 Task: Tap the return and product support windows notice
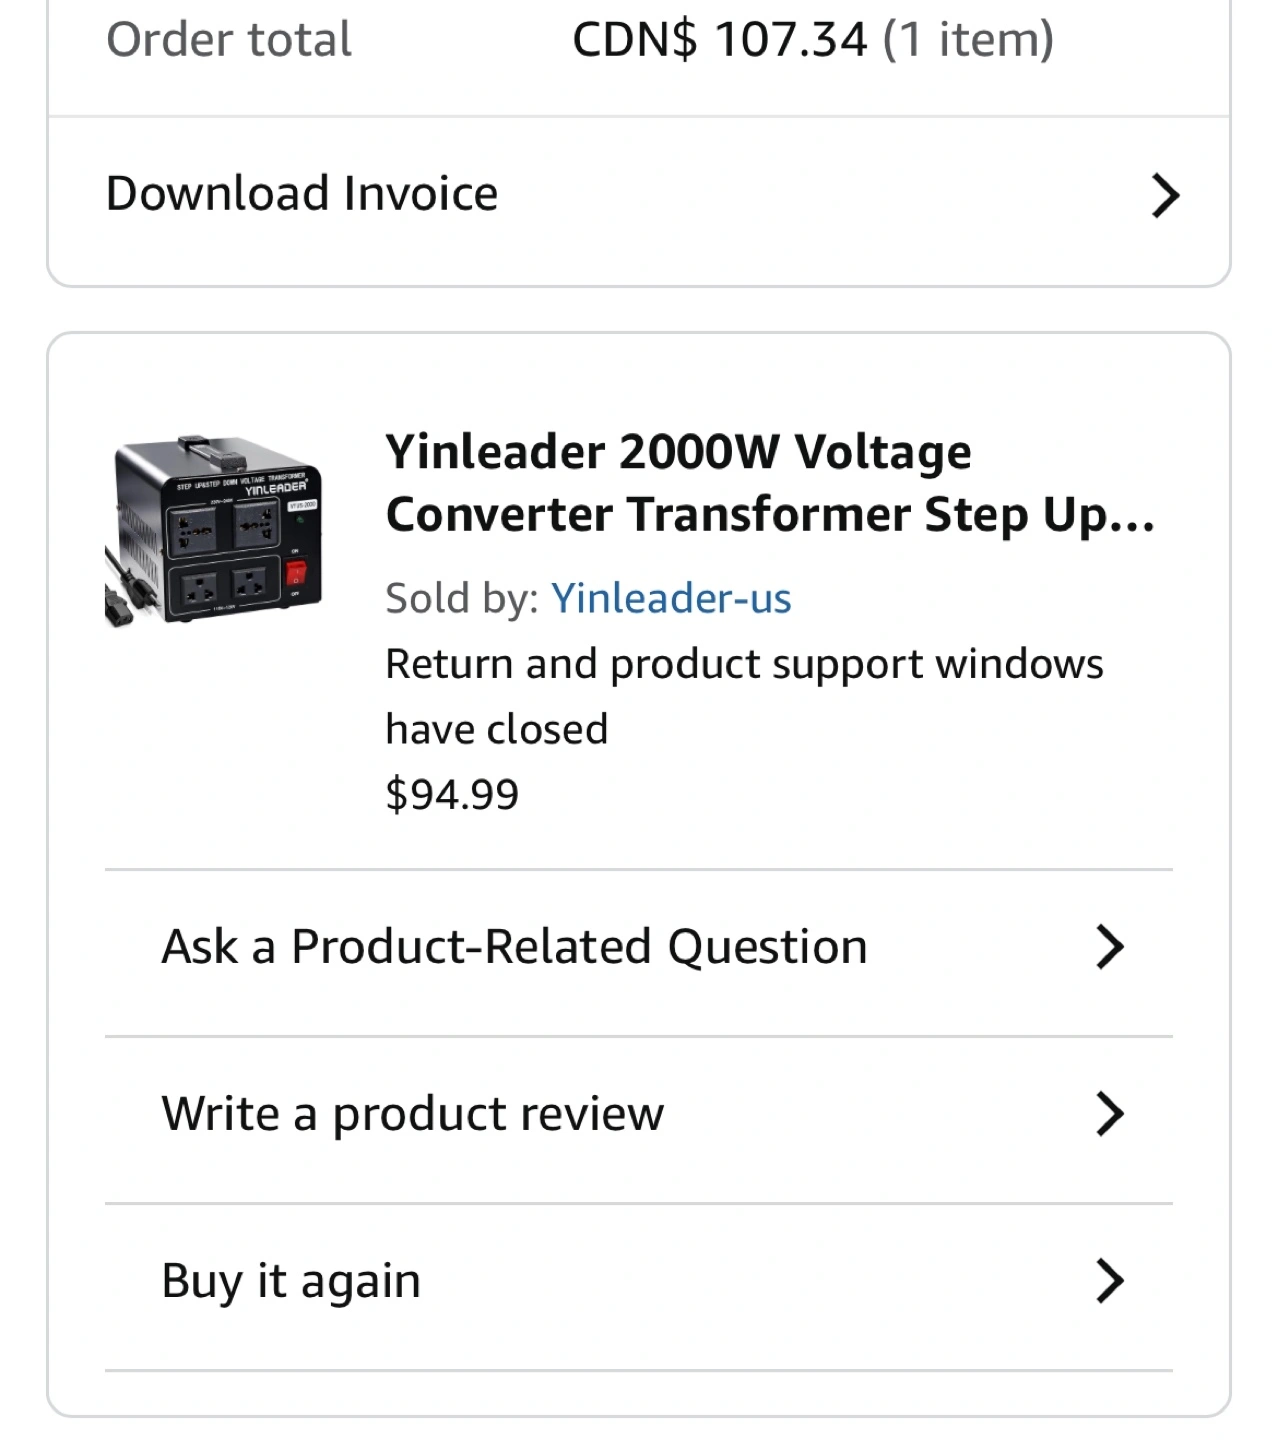point(743,696)
